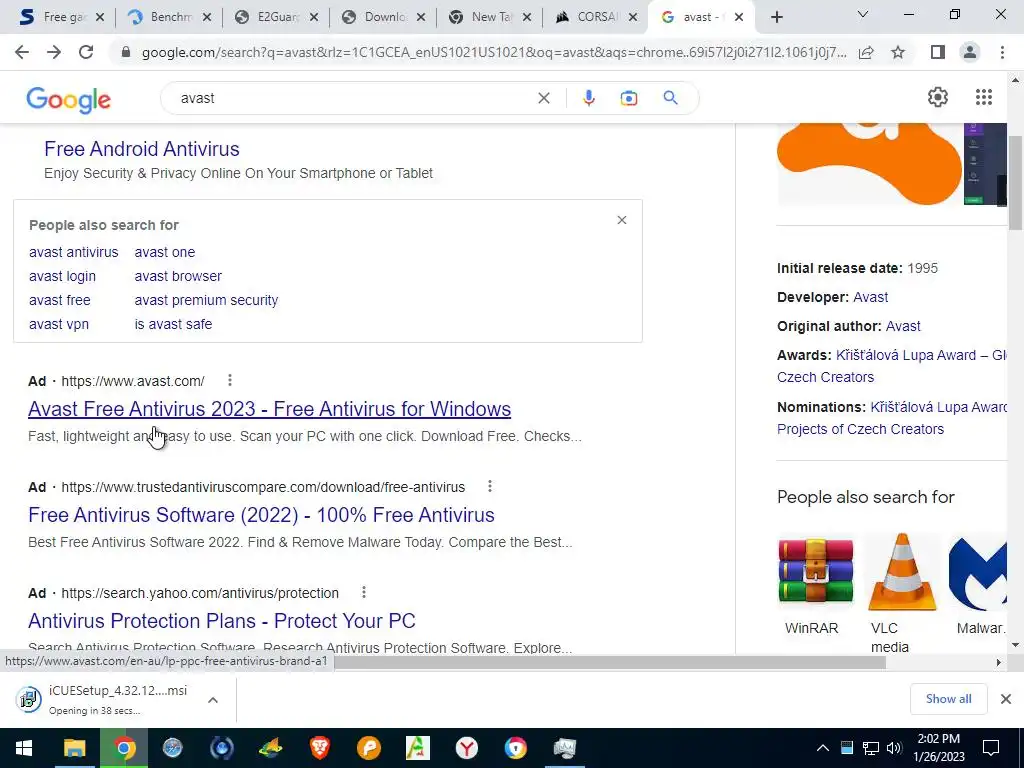The height and width of the screenshot is (768, 1024).
Task: Open the iCUESetup msi download item
Action: [x=104, y=699]
